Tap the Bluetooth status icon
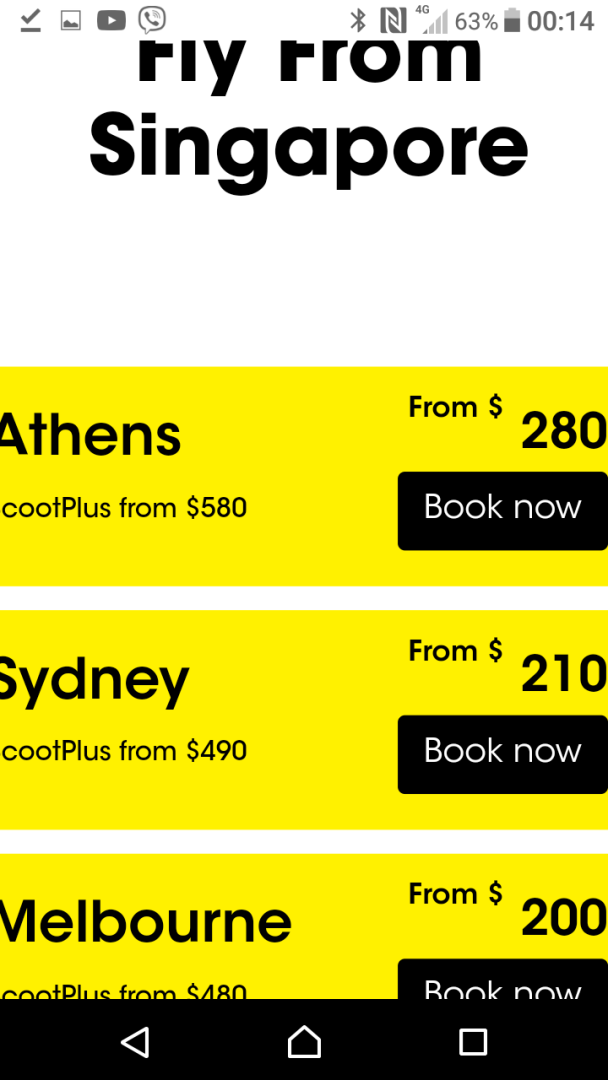The image size is (608, 1080). coord(358,21)
